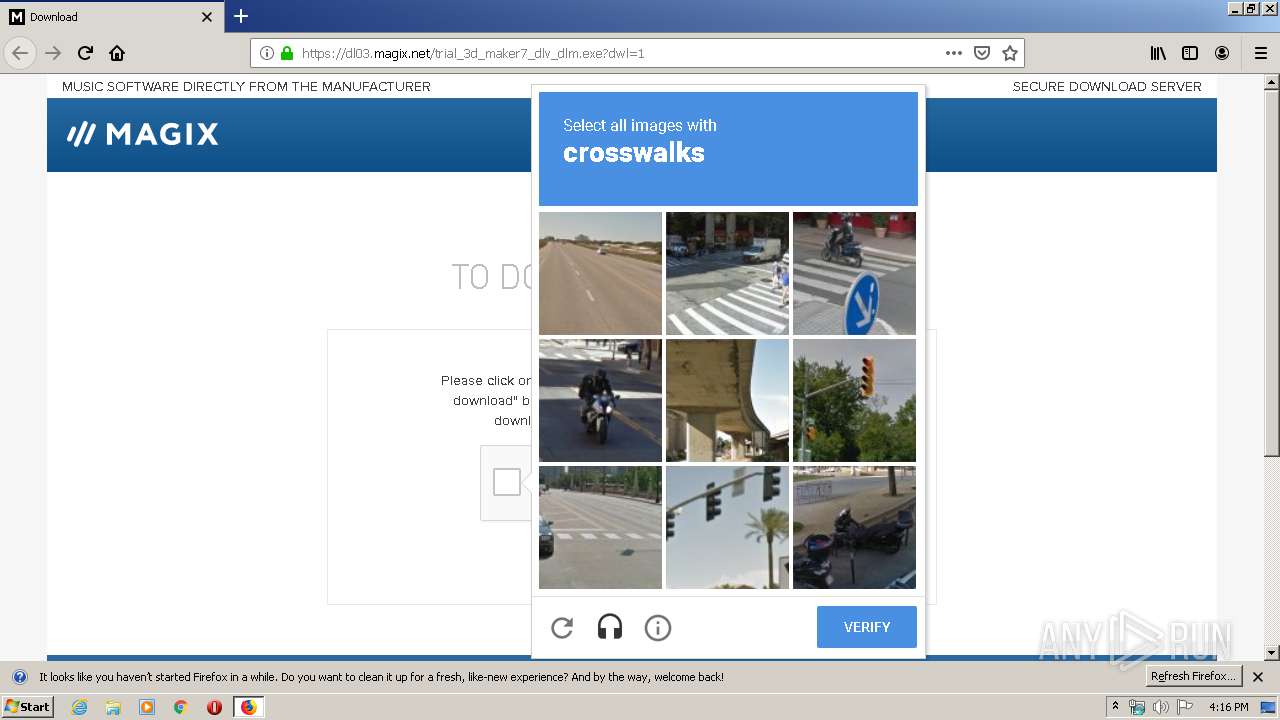Reload the captcha challenge images

click(562, 628)
